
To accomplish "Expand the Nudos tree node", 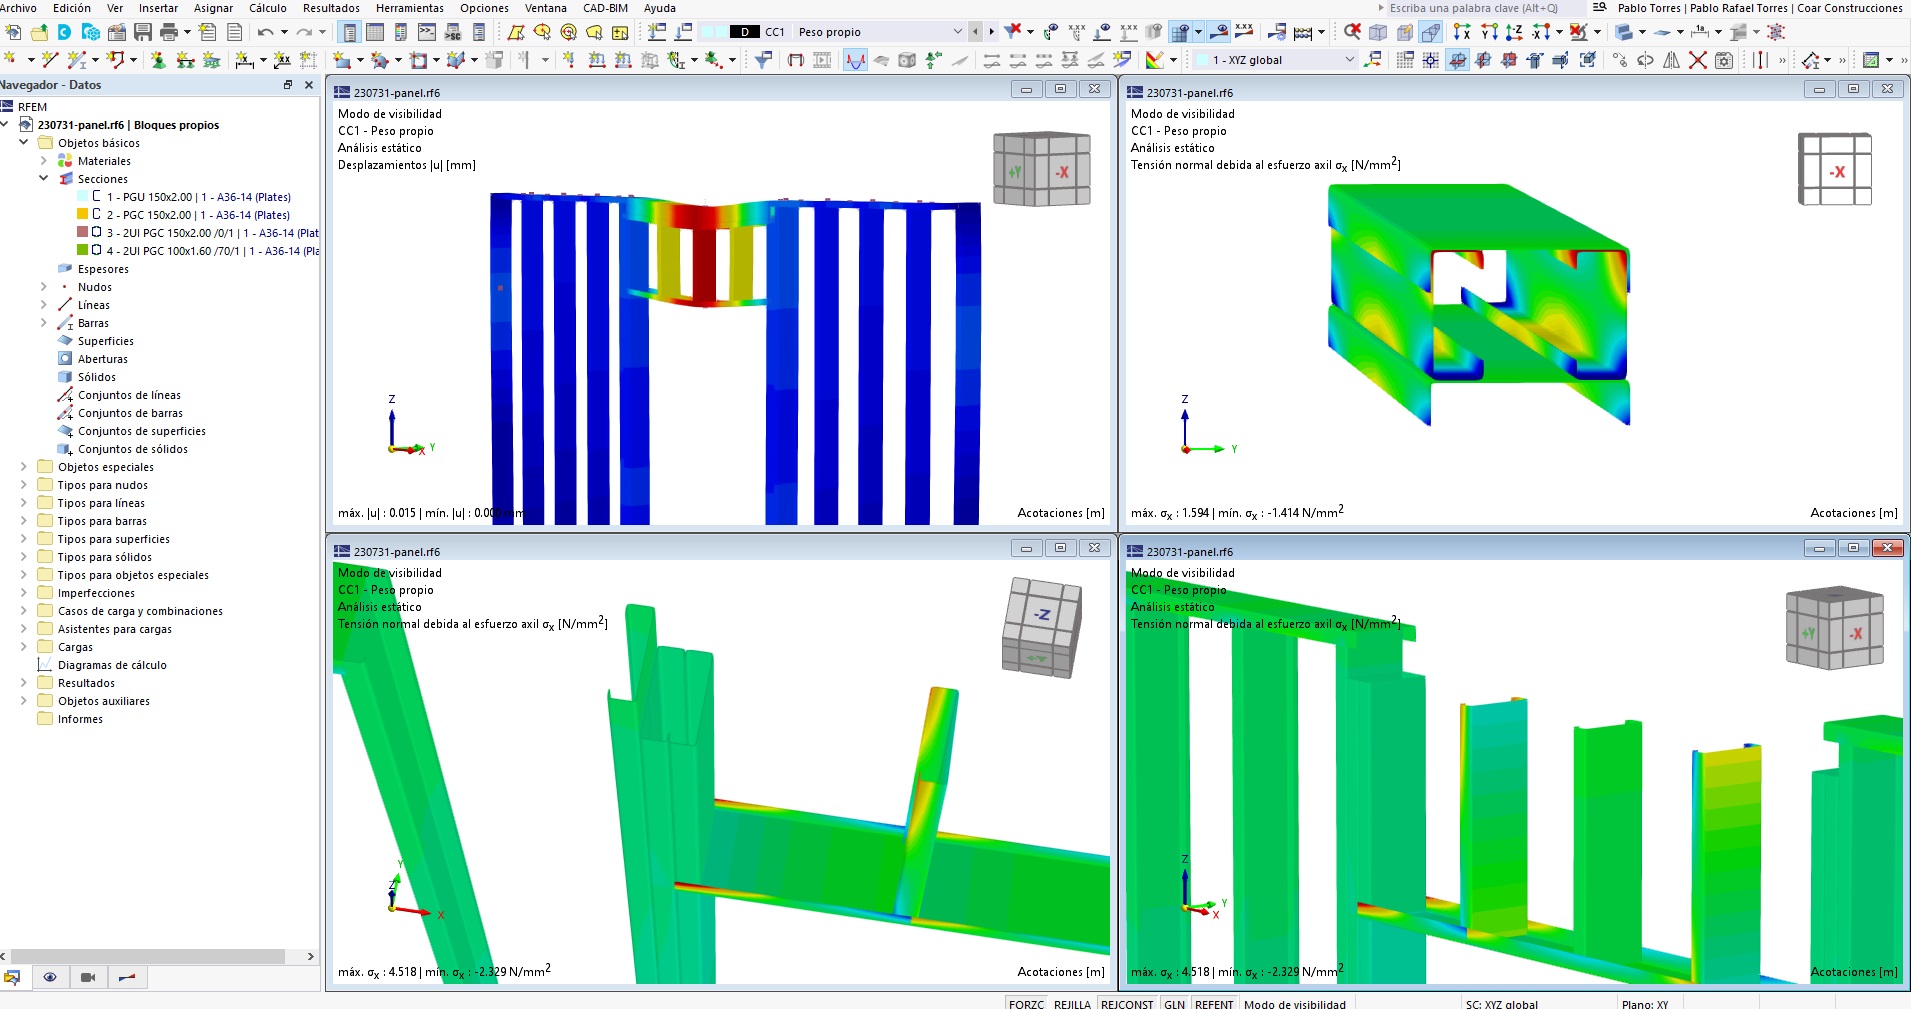I will coord(43,287).
